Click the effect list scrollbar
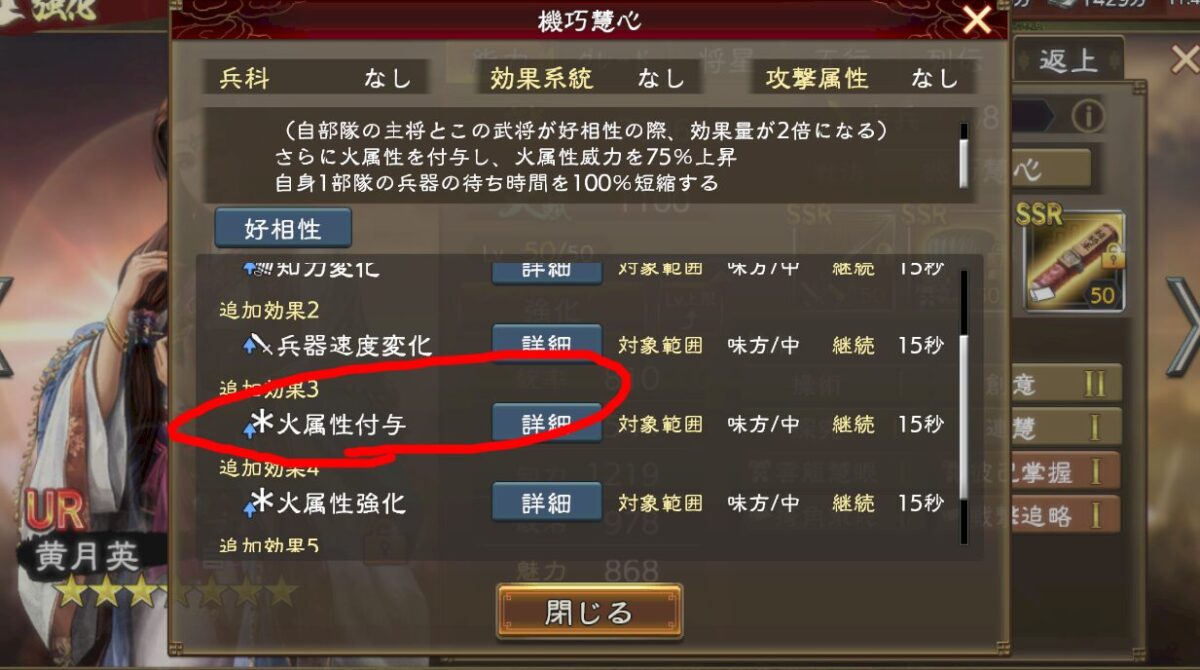The width and height of the screenshot is (1200, 670). click(964, 417)
